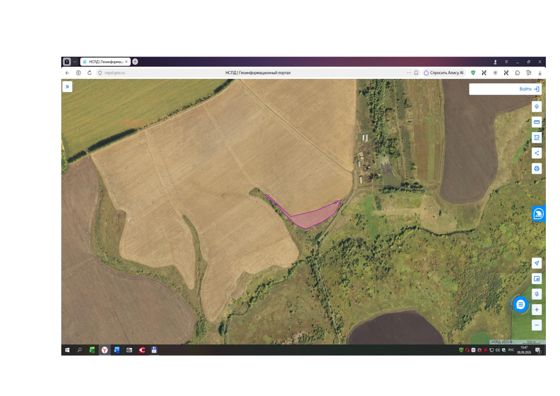Click the icon above the zoom-in button
Viewport: 560px width, 396px height.
tap(536, 294)
